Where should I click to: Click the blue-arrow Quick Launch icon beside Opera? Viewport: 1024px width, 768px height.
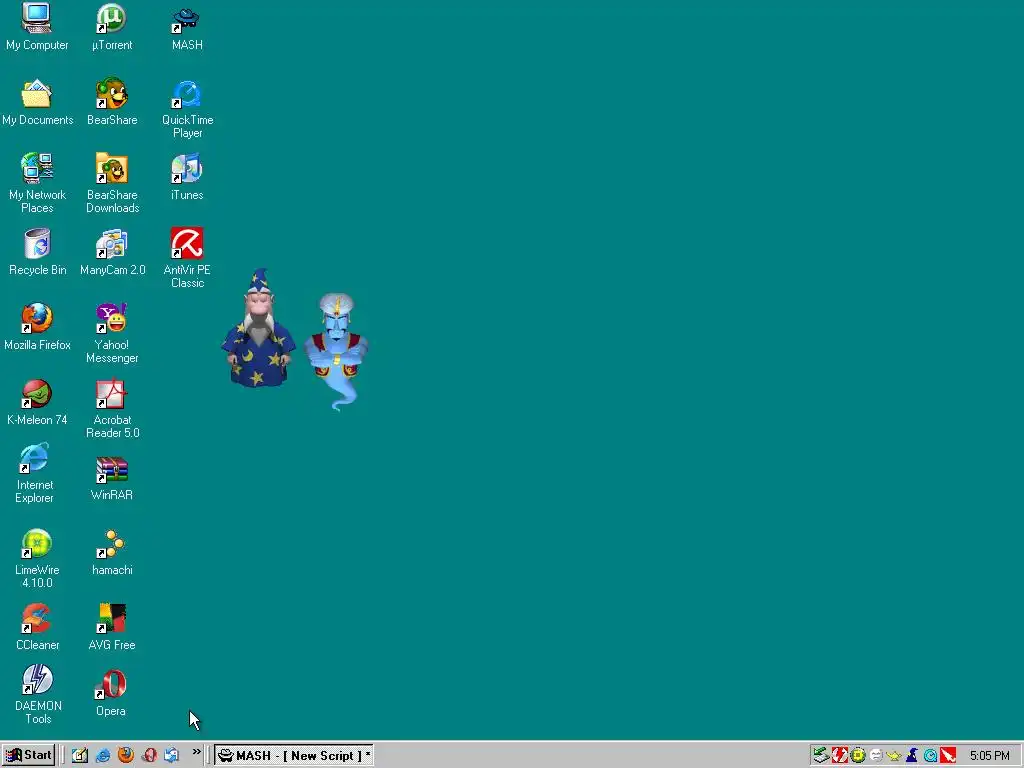coord(172,756)
